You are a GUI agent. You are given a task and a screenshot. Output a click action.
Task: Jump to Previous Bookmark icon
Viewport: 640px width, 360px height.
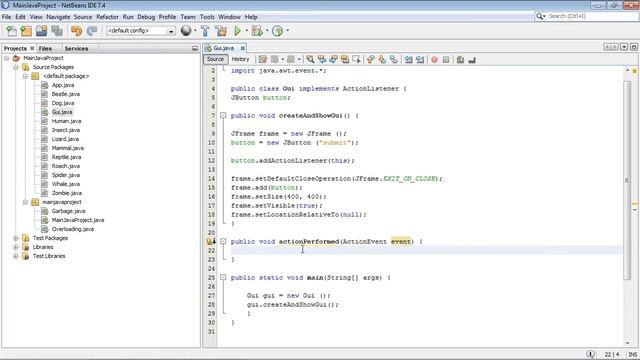pos(371,60)
